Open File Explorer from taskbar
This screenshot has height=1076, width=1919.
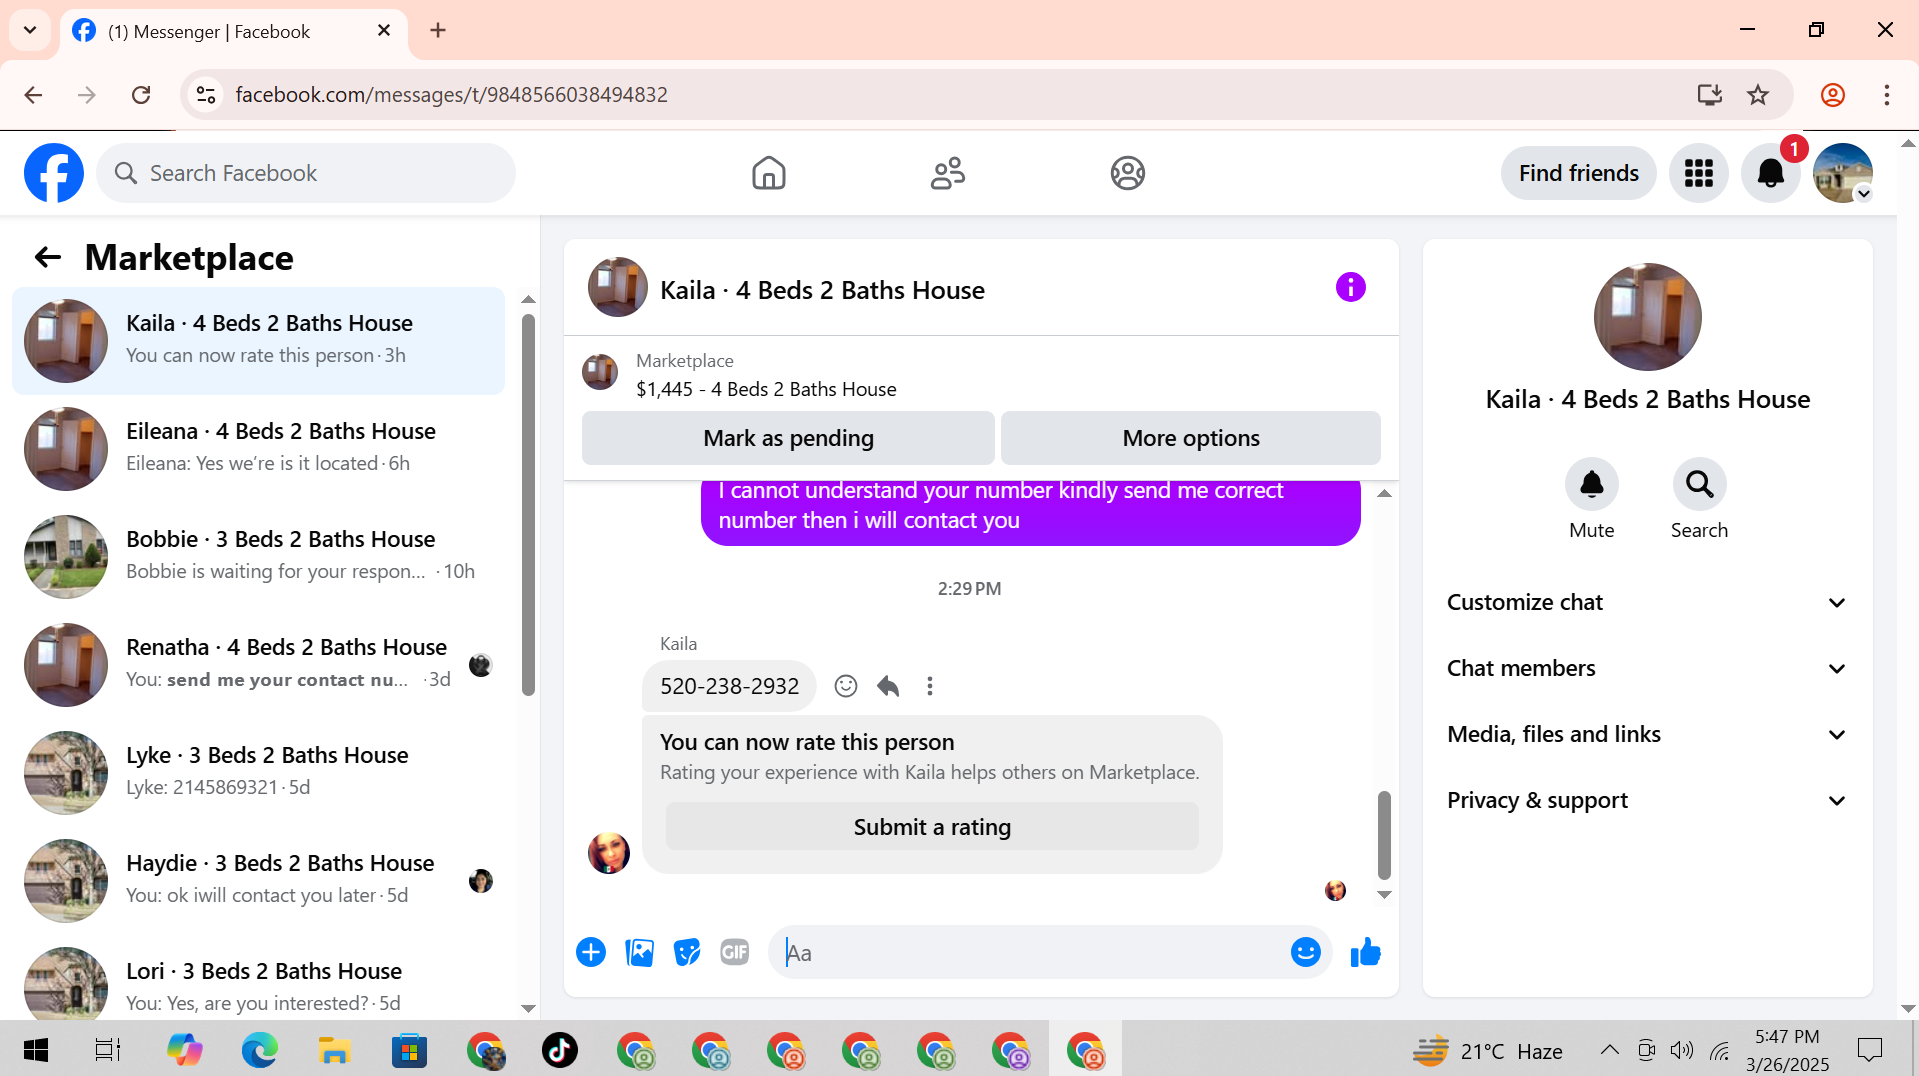pyautogui.click(x=334, y=1050)
